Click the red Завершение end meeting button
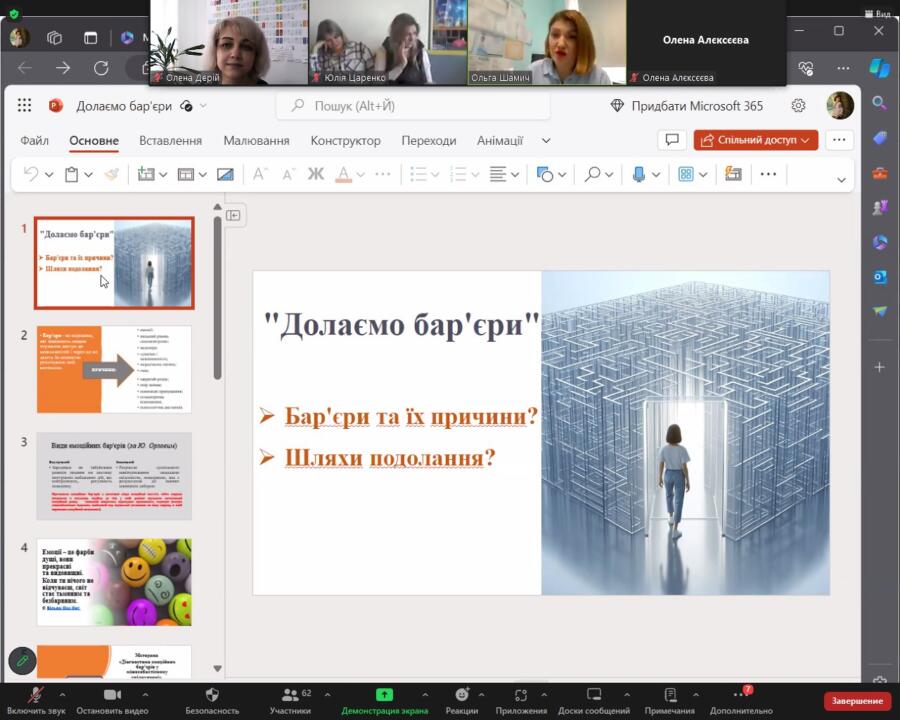This screenshot has width=900, height=720. [x=857, y=700]
